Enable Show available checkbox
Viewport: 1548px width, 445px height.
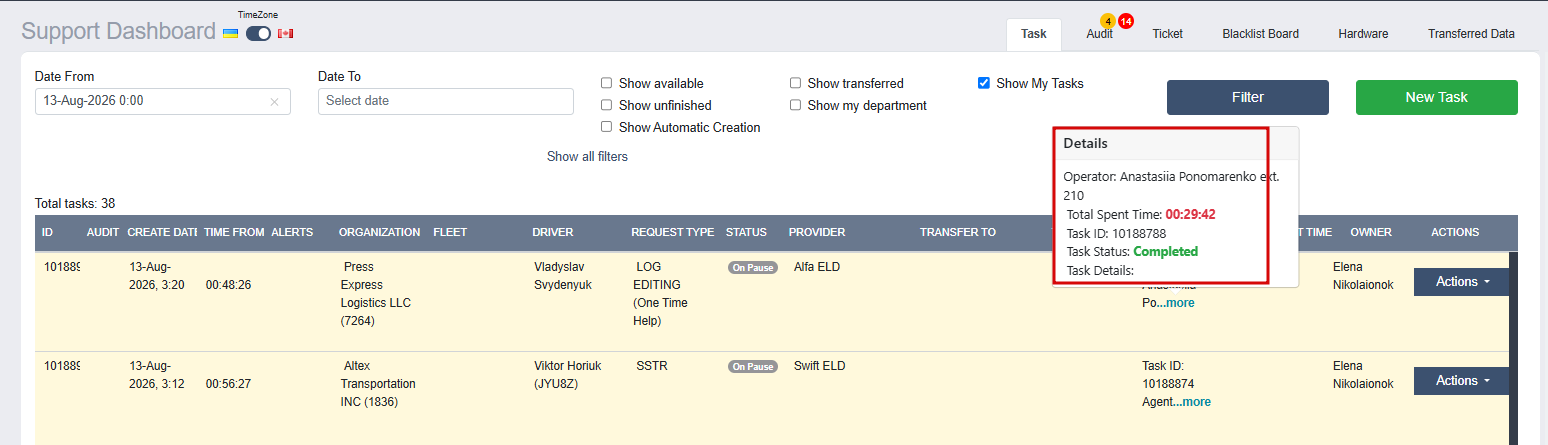click(x=606, y=83)
